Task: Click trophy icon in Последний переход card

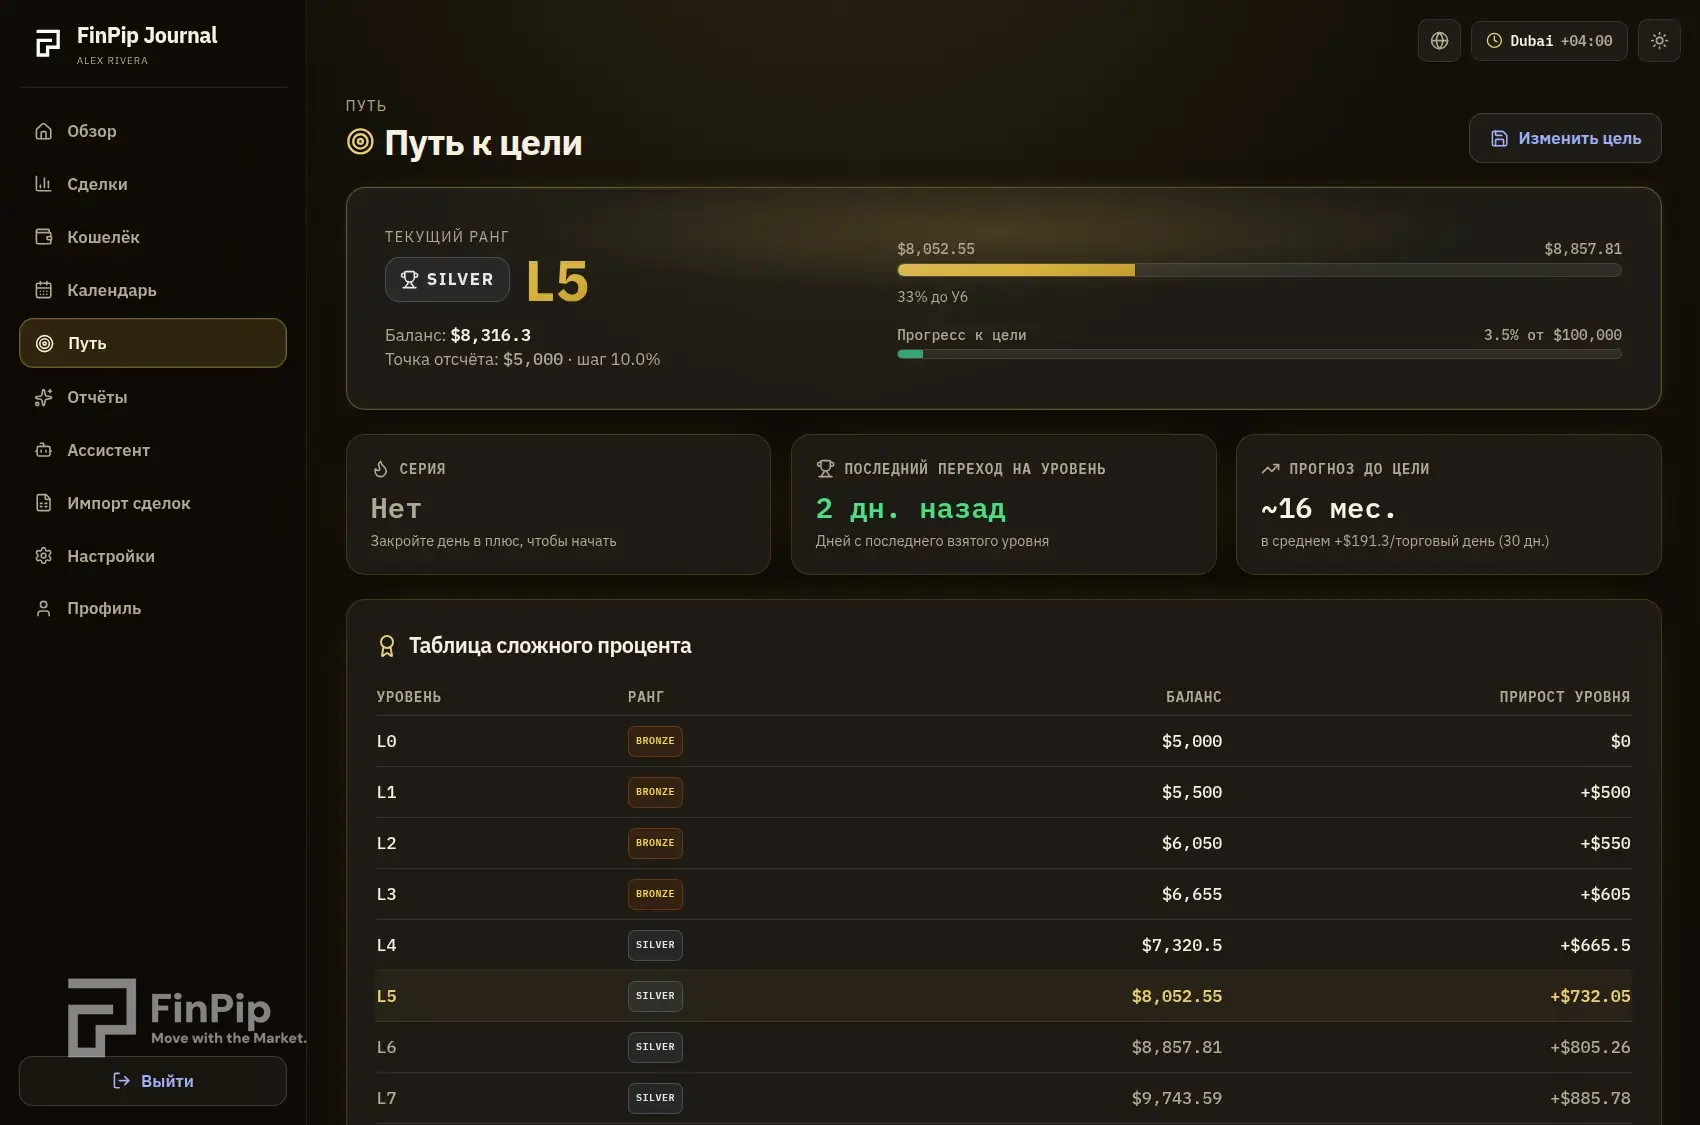Action: tap(825, 469)
